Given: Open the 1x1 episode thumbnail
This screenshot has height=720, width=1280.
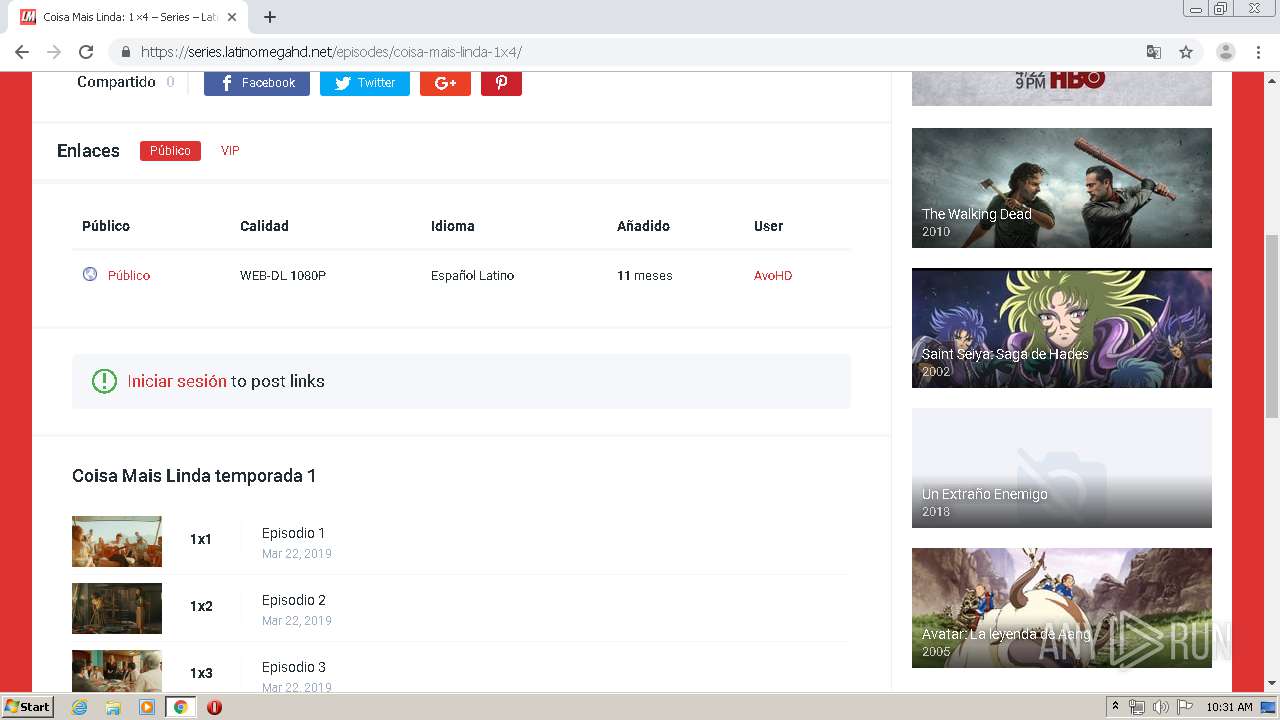Looking at the screenshot, I should pos(117,541).
